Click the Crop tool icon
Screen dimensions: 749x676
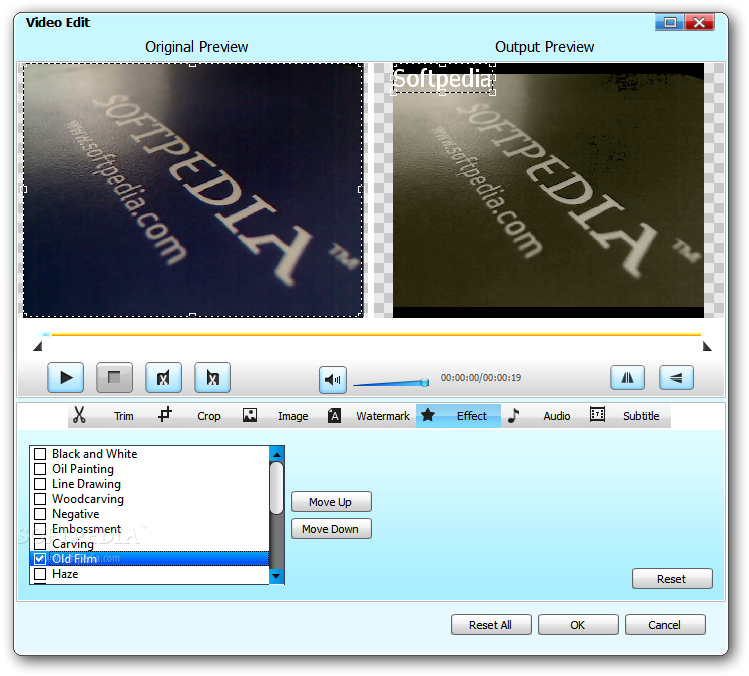tap(165, 414)
